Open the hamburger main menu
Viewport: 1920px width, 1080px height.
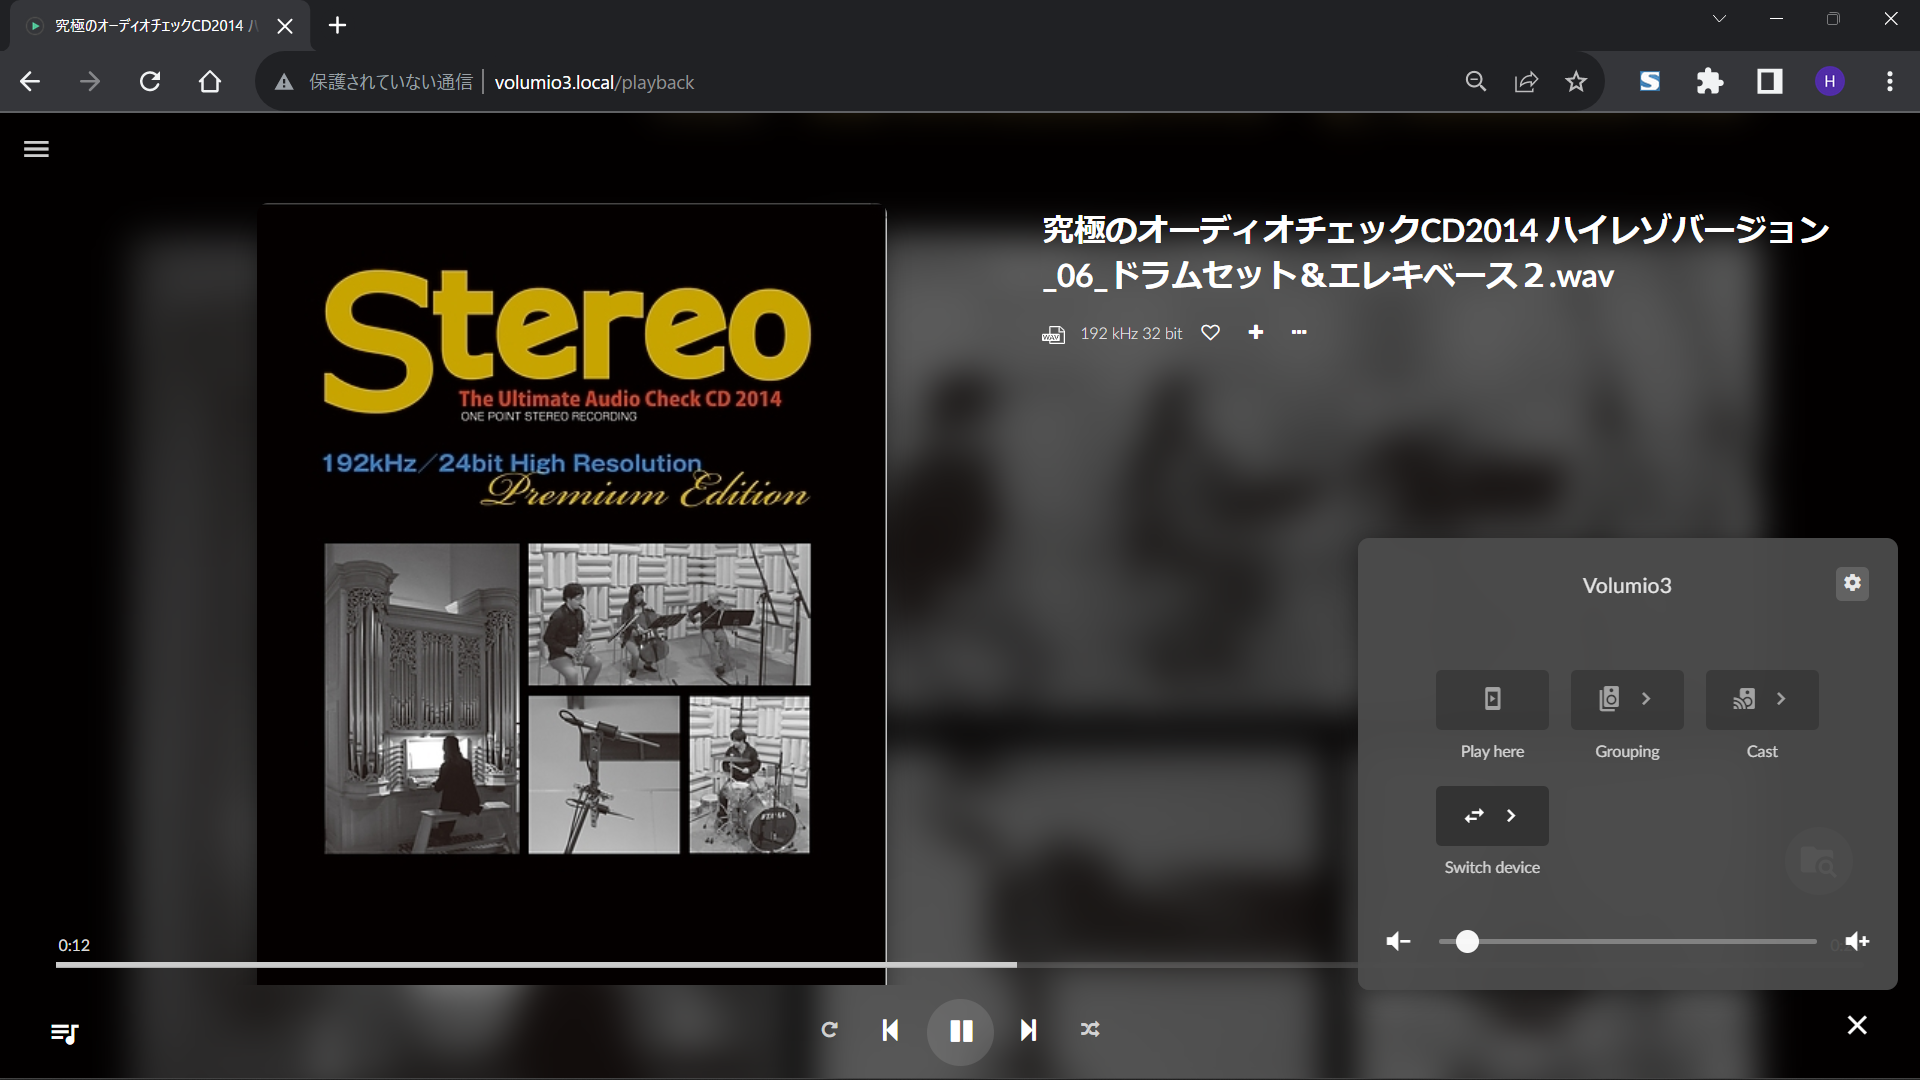(x=36, y=149)
